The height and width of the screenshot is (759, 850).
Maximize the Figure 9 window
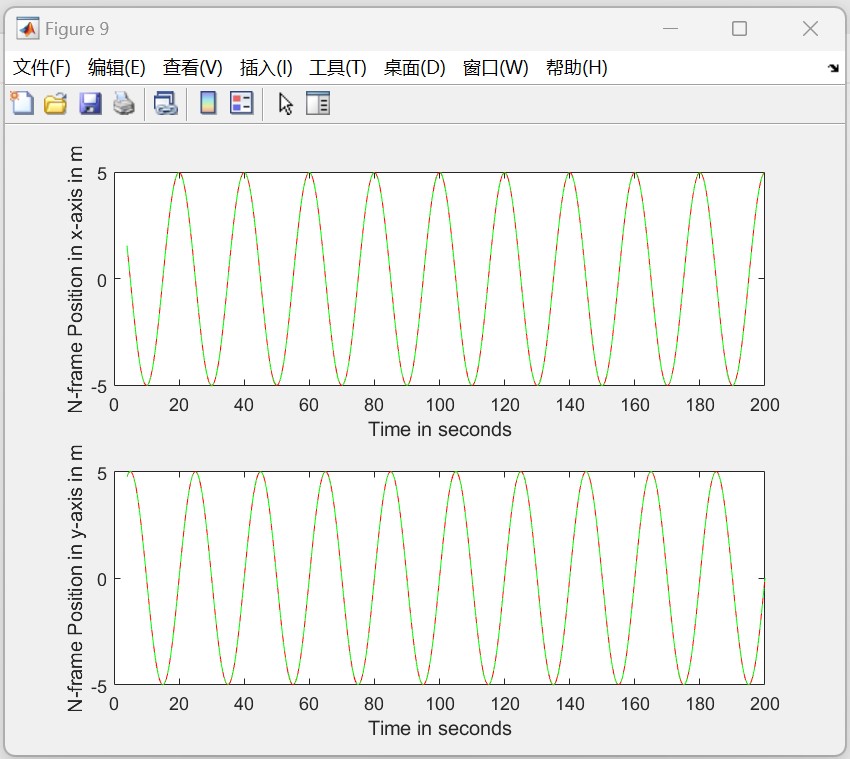(739, 29)
